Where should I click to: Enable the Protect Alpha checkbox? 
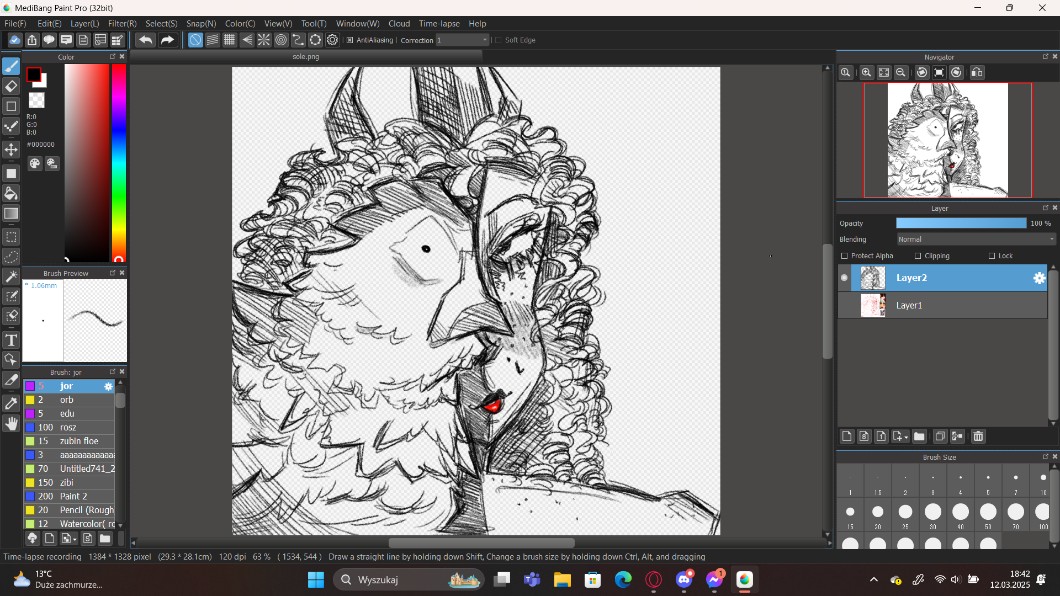coord(845,256)
